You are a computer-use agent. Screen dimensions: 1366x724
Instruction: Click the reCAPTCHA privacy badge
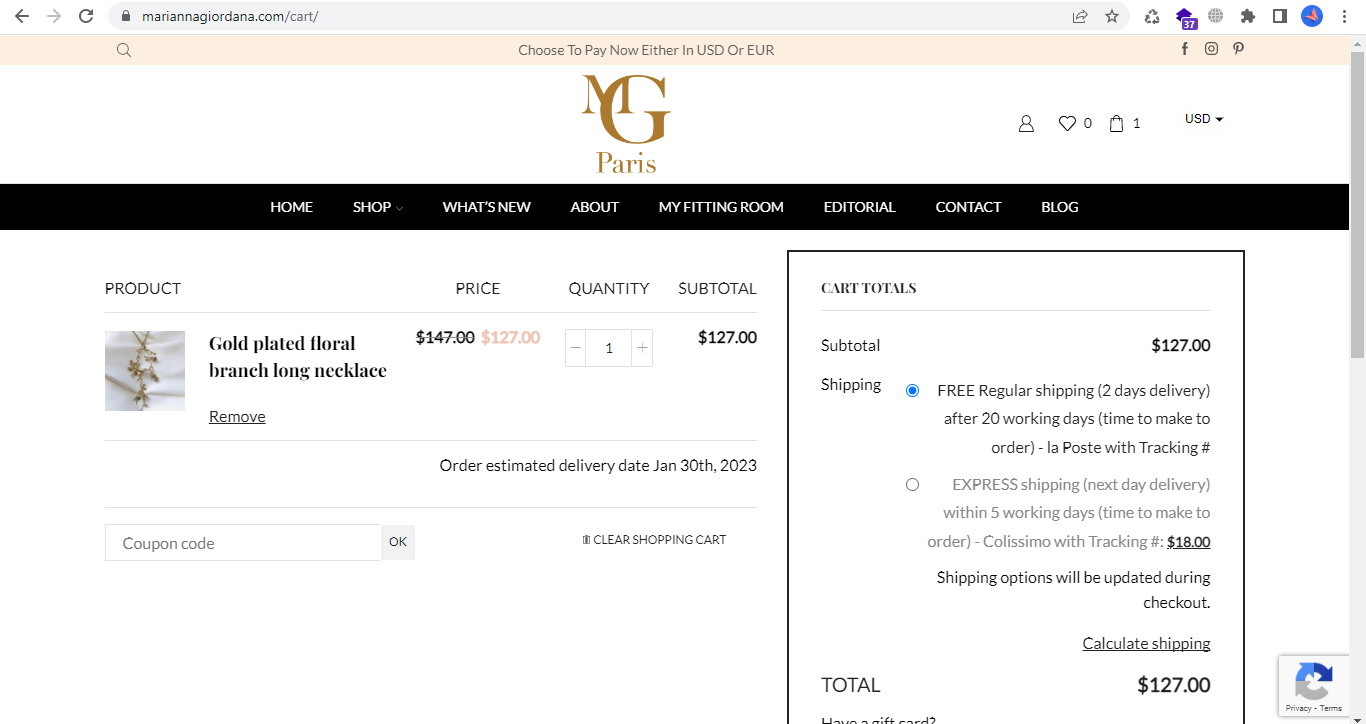(x=1313, y=686)
